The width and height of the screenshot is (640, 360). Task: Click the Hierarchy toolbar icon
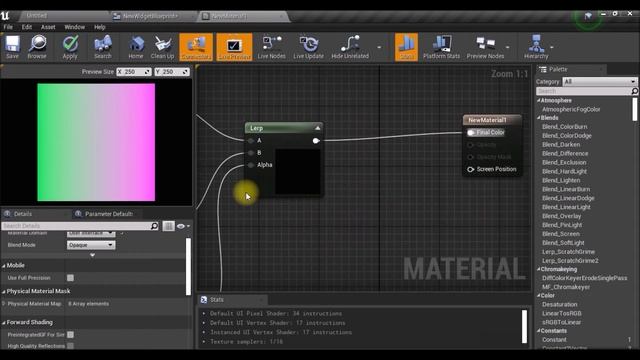[536, 47]
